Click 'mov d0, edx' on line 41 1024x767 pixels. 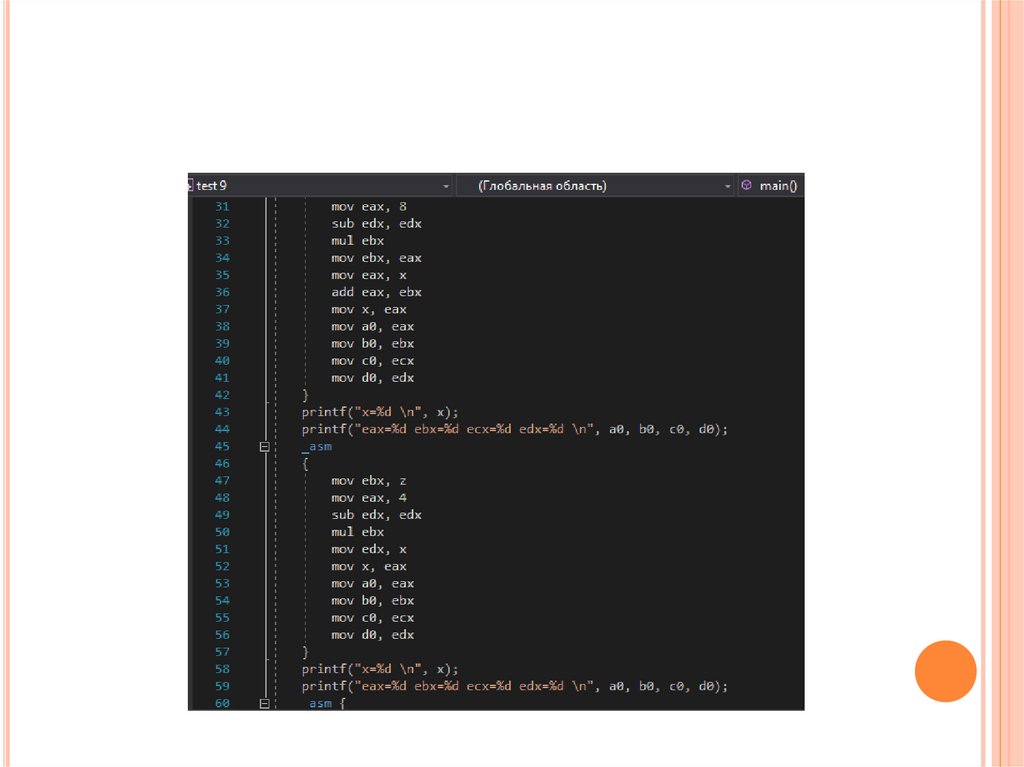pyautogui.click(x=372, y=378)
